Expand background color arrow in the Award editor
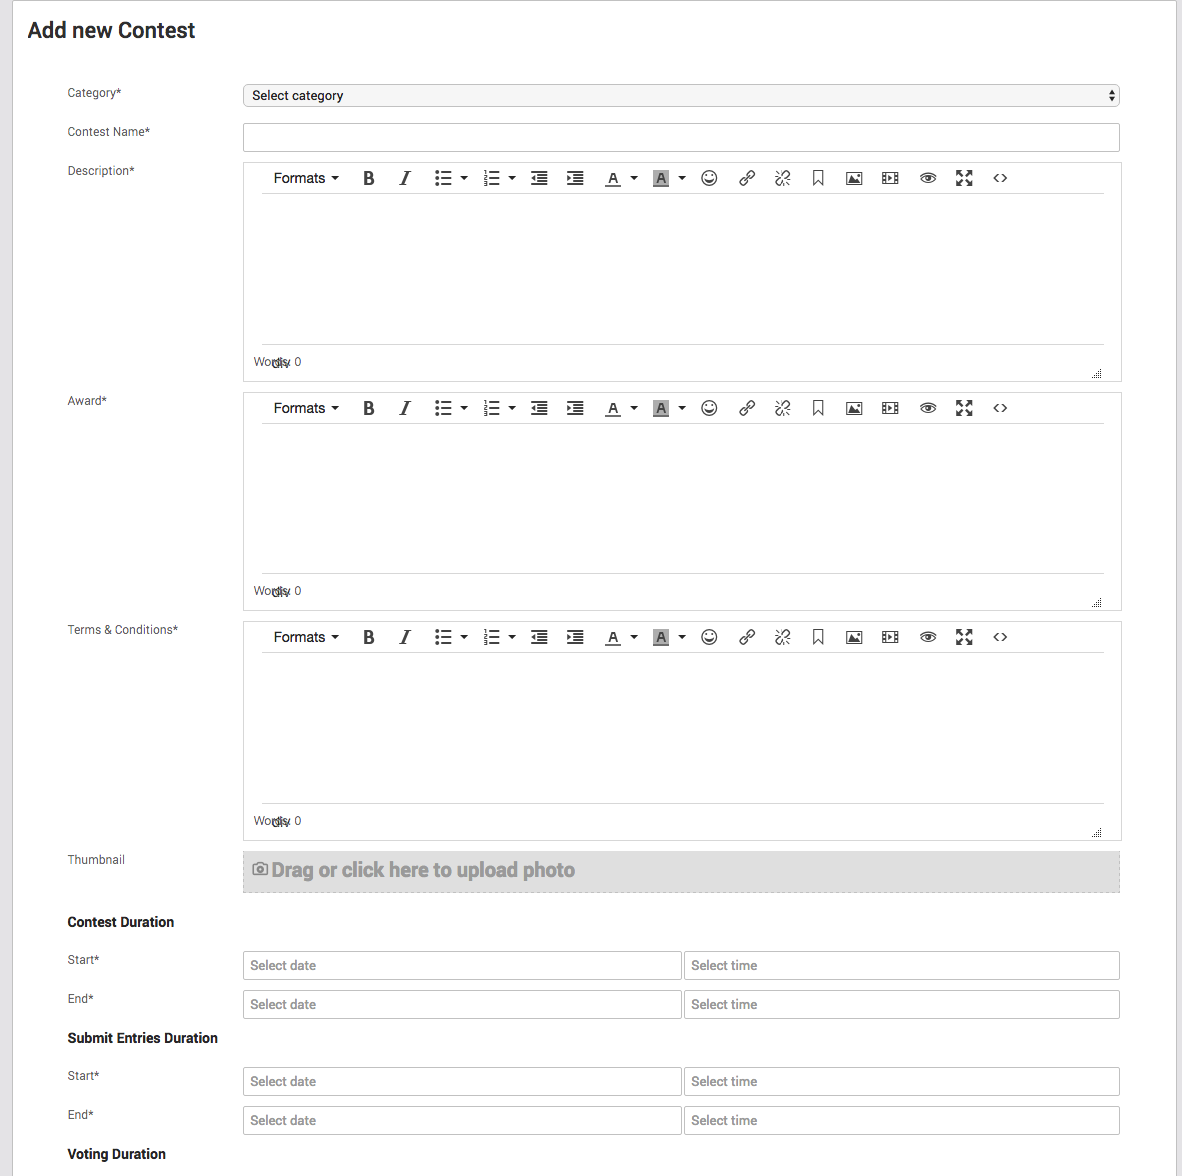Image resolution: width=1182 pixels, height=1176 pixels. point(682,408)
